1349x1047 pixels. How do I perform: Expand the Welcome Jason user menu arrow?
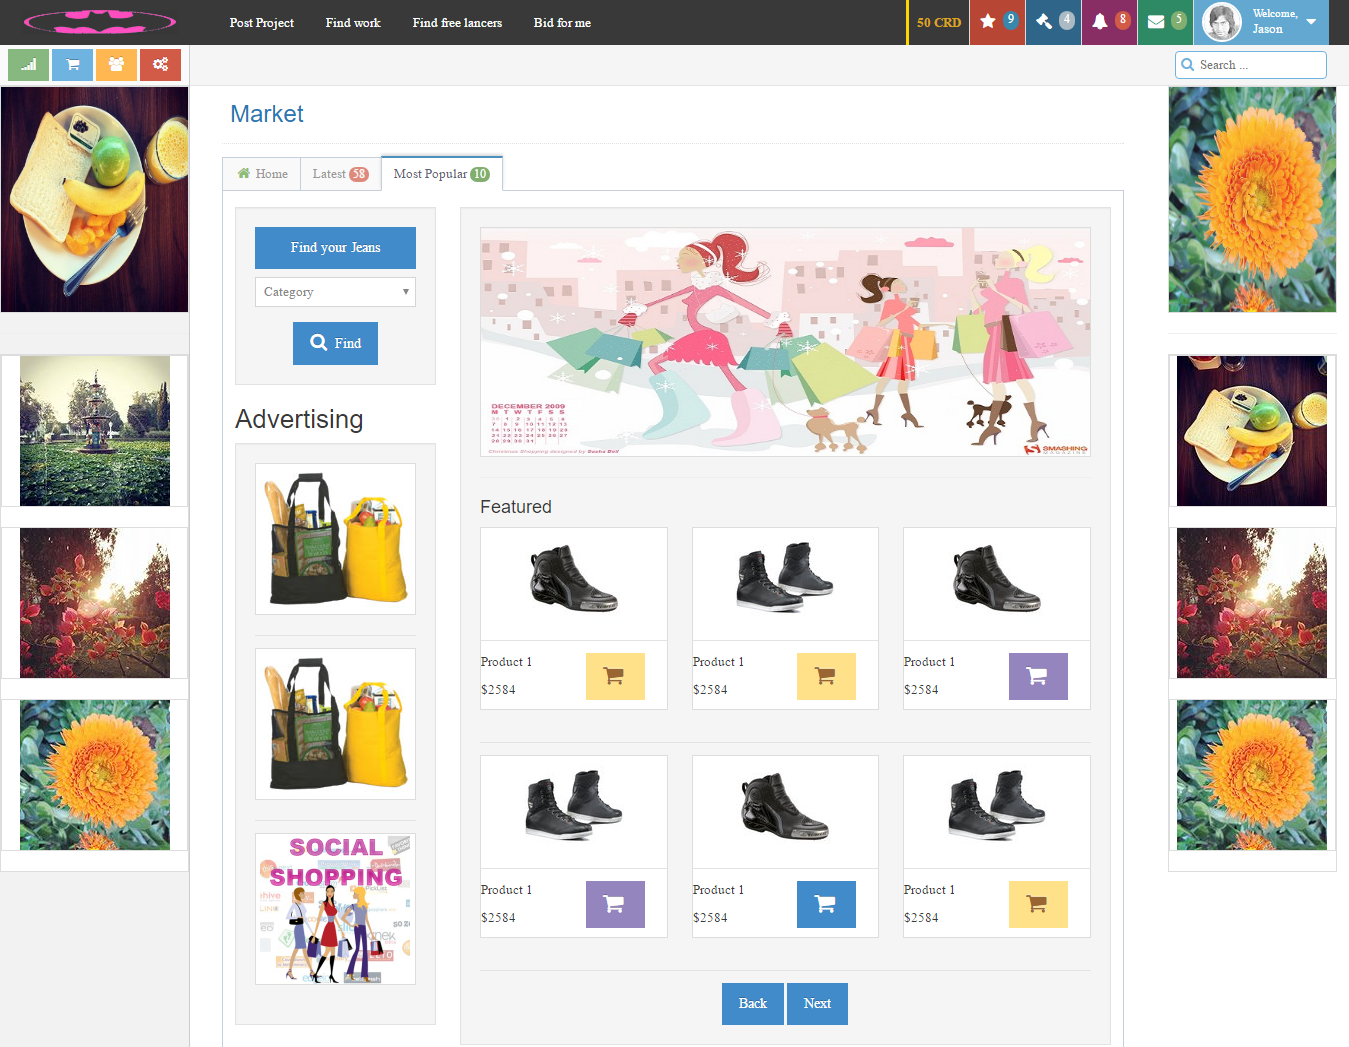point(1311,22)
